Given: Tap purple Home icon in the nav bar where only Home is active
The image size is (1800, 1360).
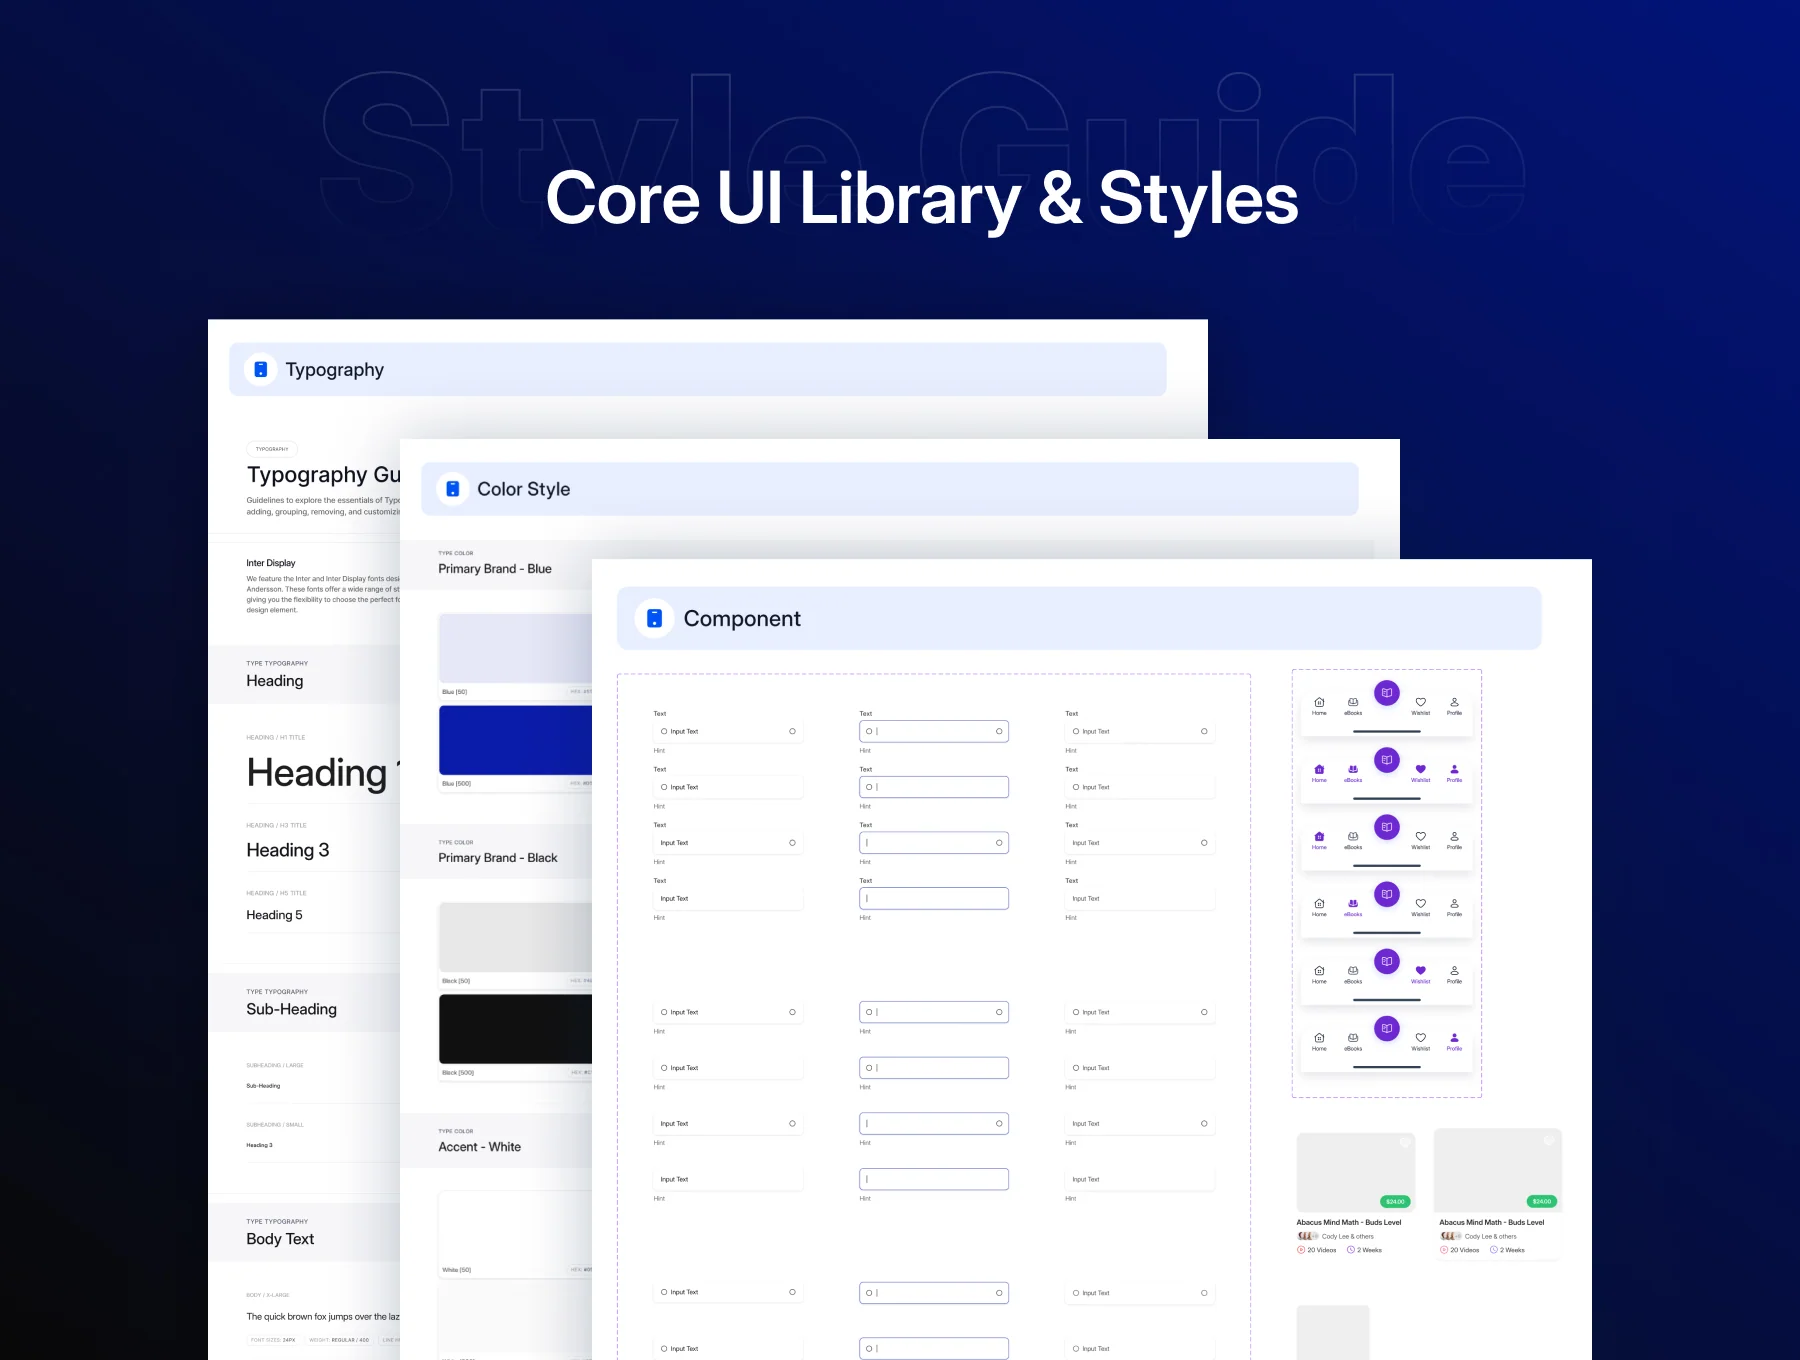Looking at the screenshot, I should [1319, 837].
